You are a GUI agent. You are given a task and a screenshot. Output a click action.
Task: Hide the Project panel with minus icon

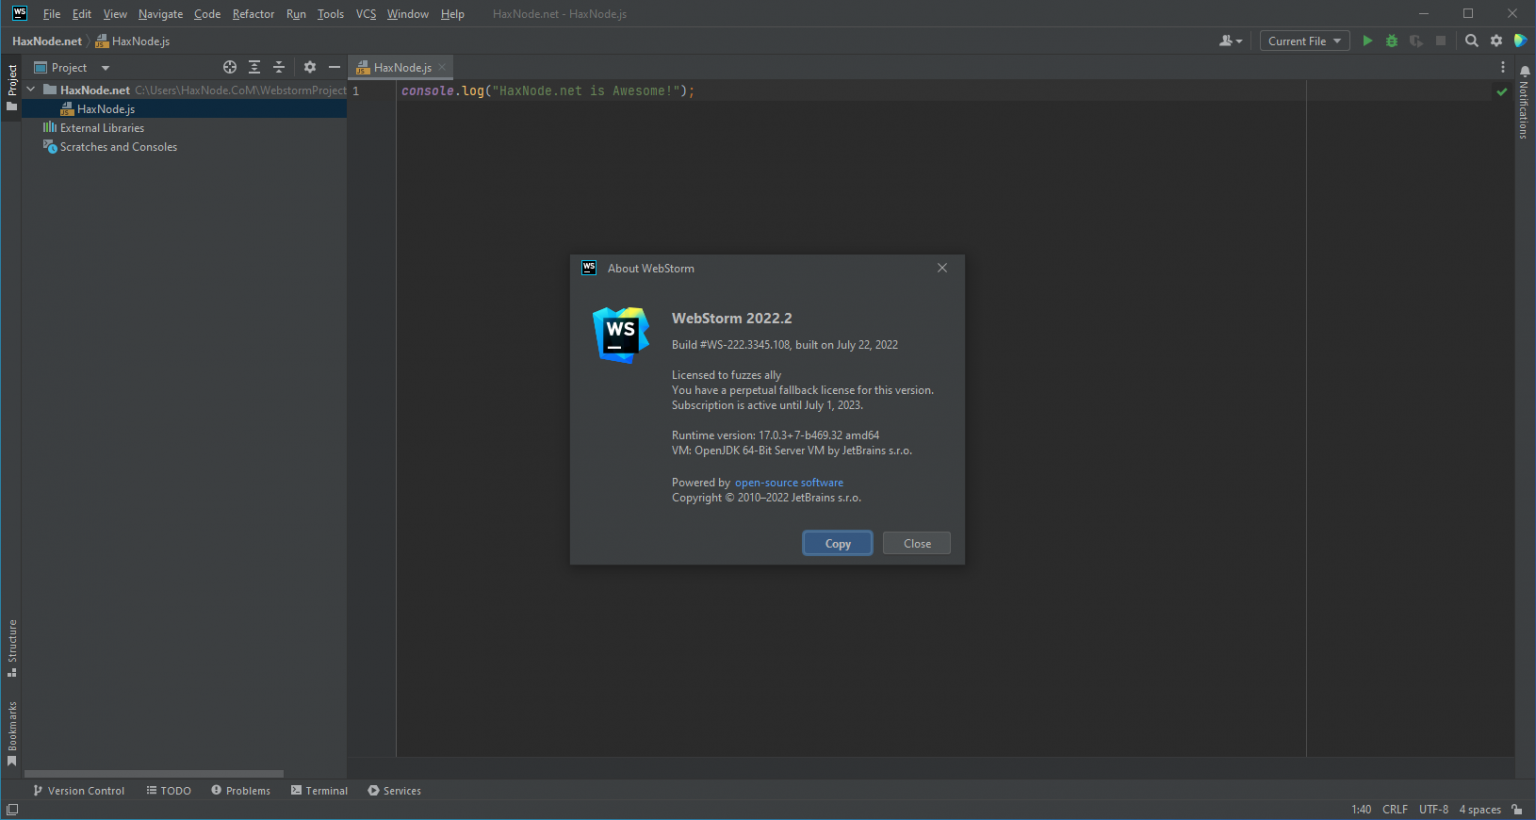point(334,67)
